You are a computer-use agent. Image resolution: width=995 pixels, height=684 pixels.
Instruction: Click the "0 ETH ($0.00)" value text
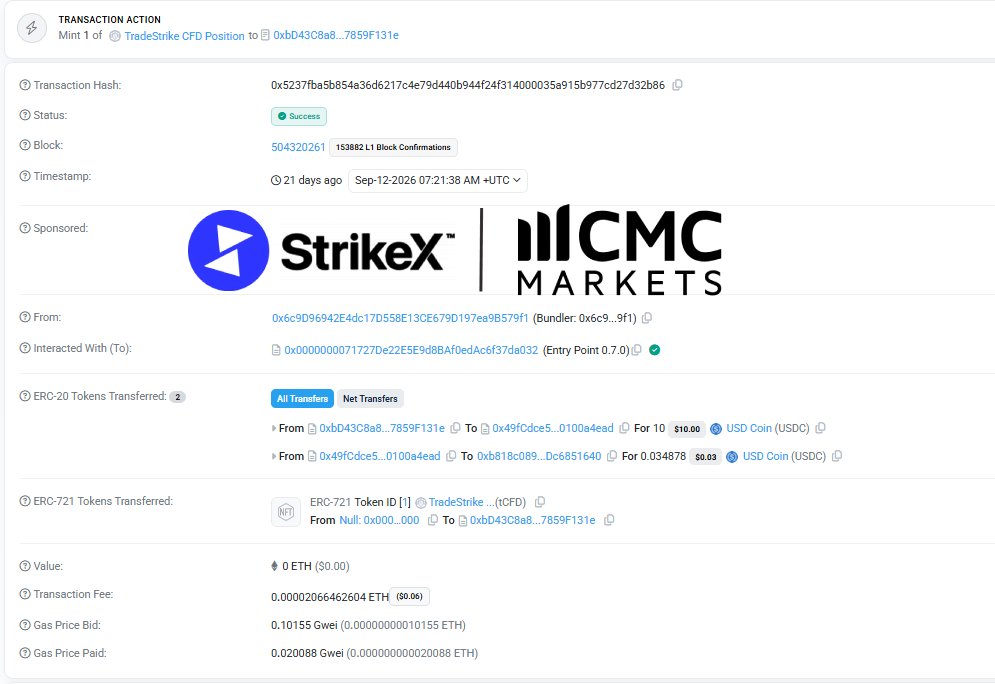[315, 566]
